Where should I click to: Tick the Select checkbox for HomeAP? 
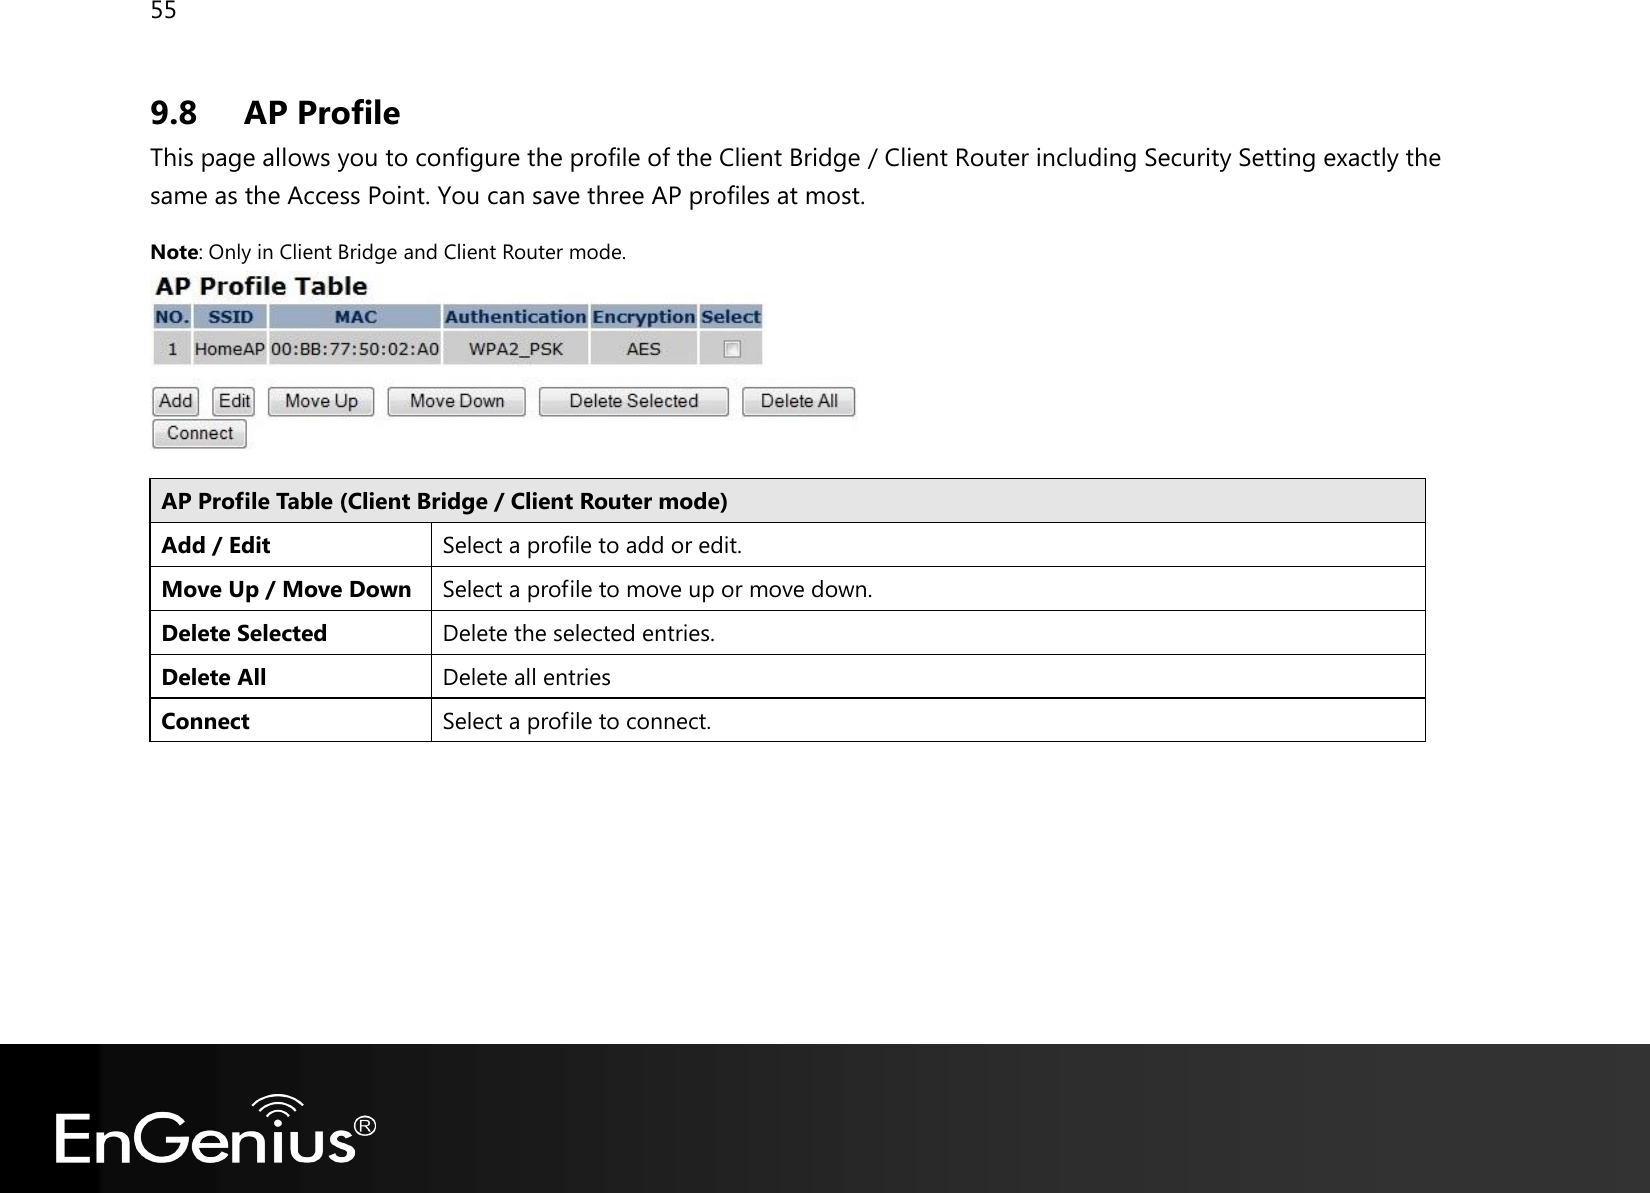[732, 349]
